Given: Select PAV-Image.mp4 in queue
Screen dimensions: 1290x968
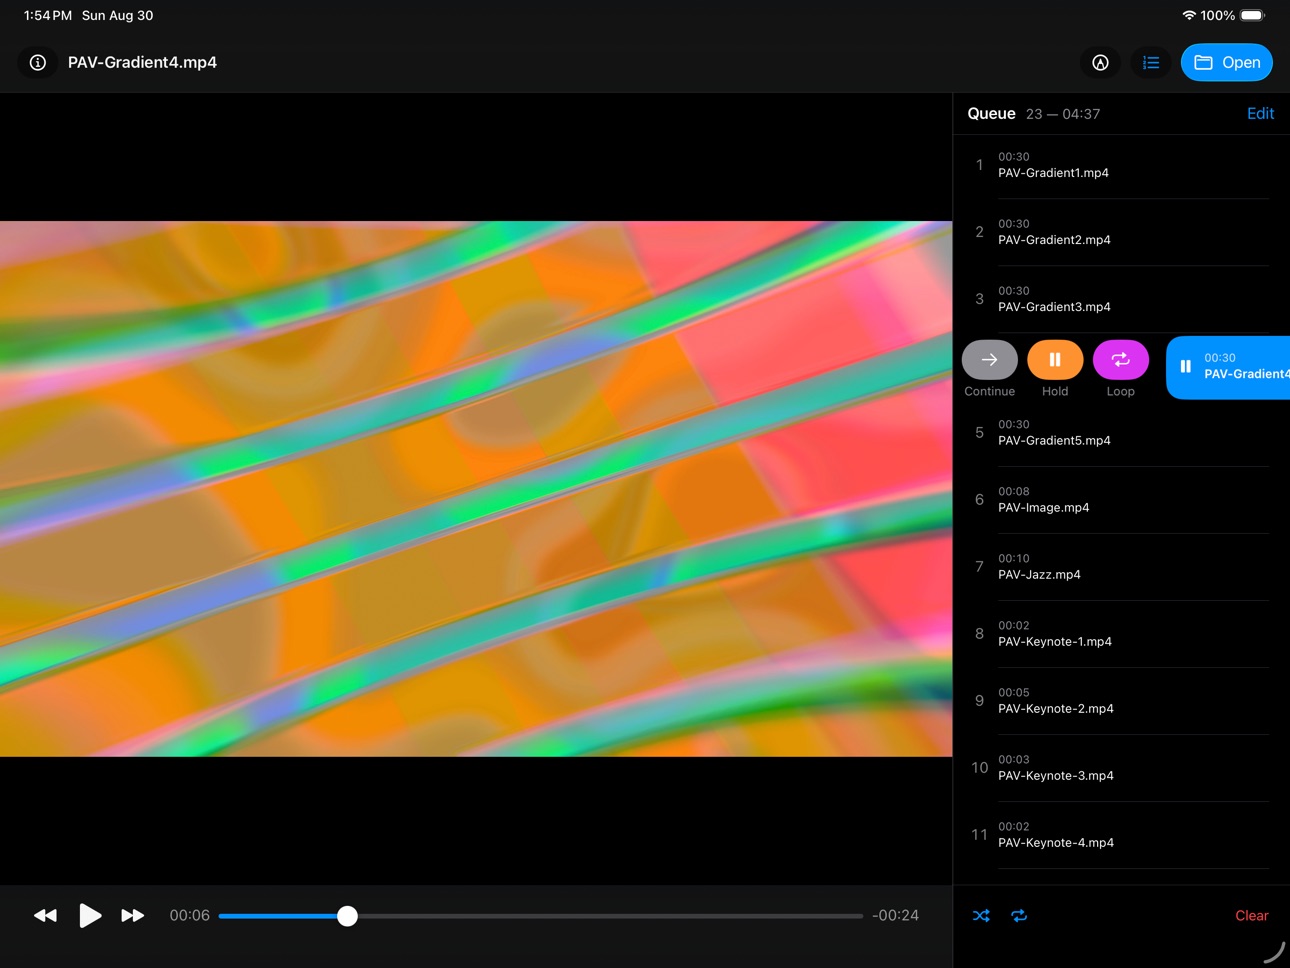Looking at the screenshot, I should pyautogui.click(x=1121, y=500).
